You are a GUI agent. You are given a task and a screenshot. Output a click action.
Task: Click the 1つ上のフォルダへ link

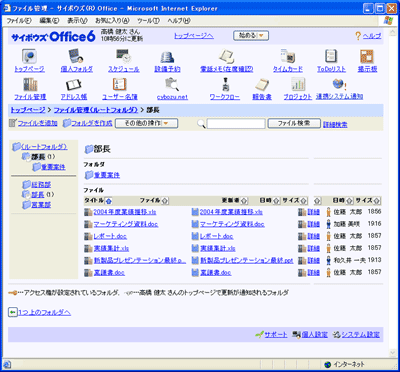tap(44, 313)
